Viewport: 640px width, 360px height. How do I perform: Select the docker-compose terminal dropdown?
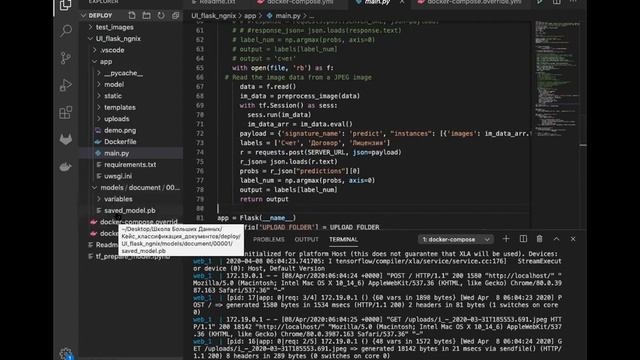456,239
